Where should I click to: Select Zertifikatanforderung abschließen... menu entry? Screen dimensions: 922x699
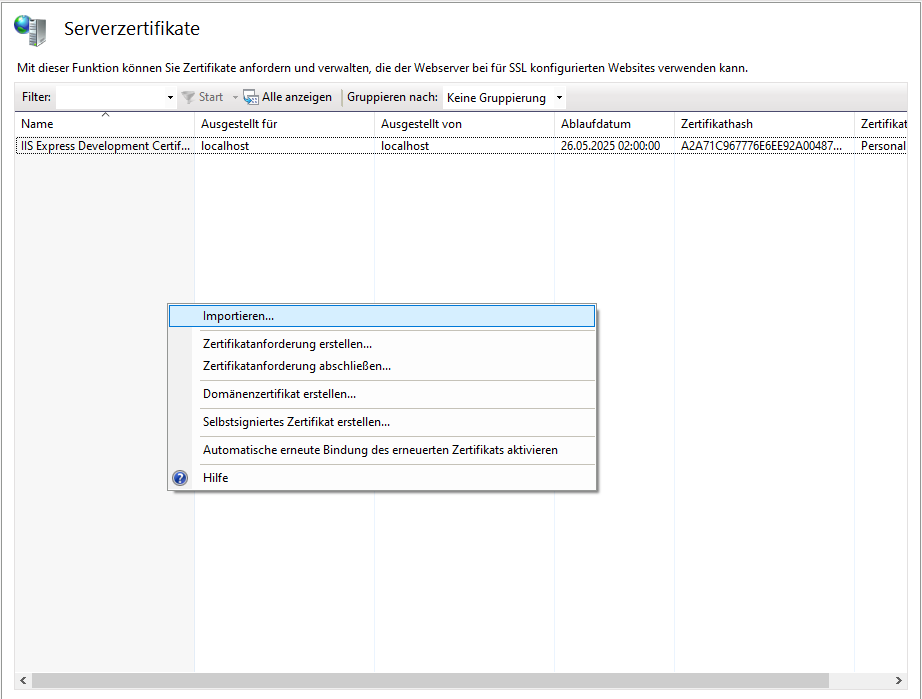pyautogui.click(x=296, y=366)
